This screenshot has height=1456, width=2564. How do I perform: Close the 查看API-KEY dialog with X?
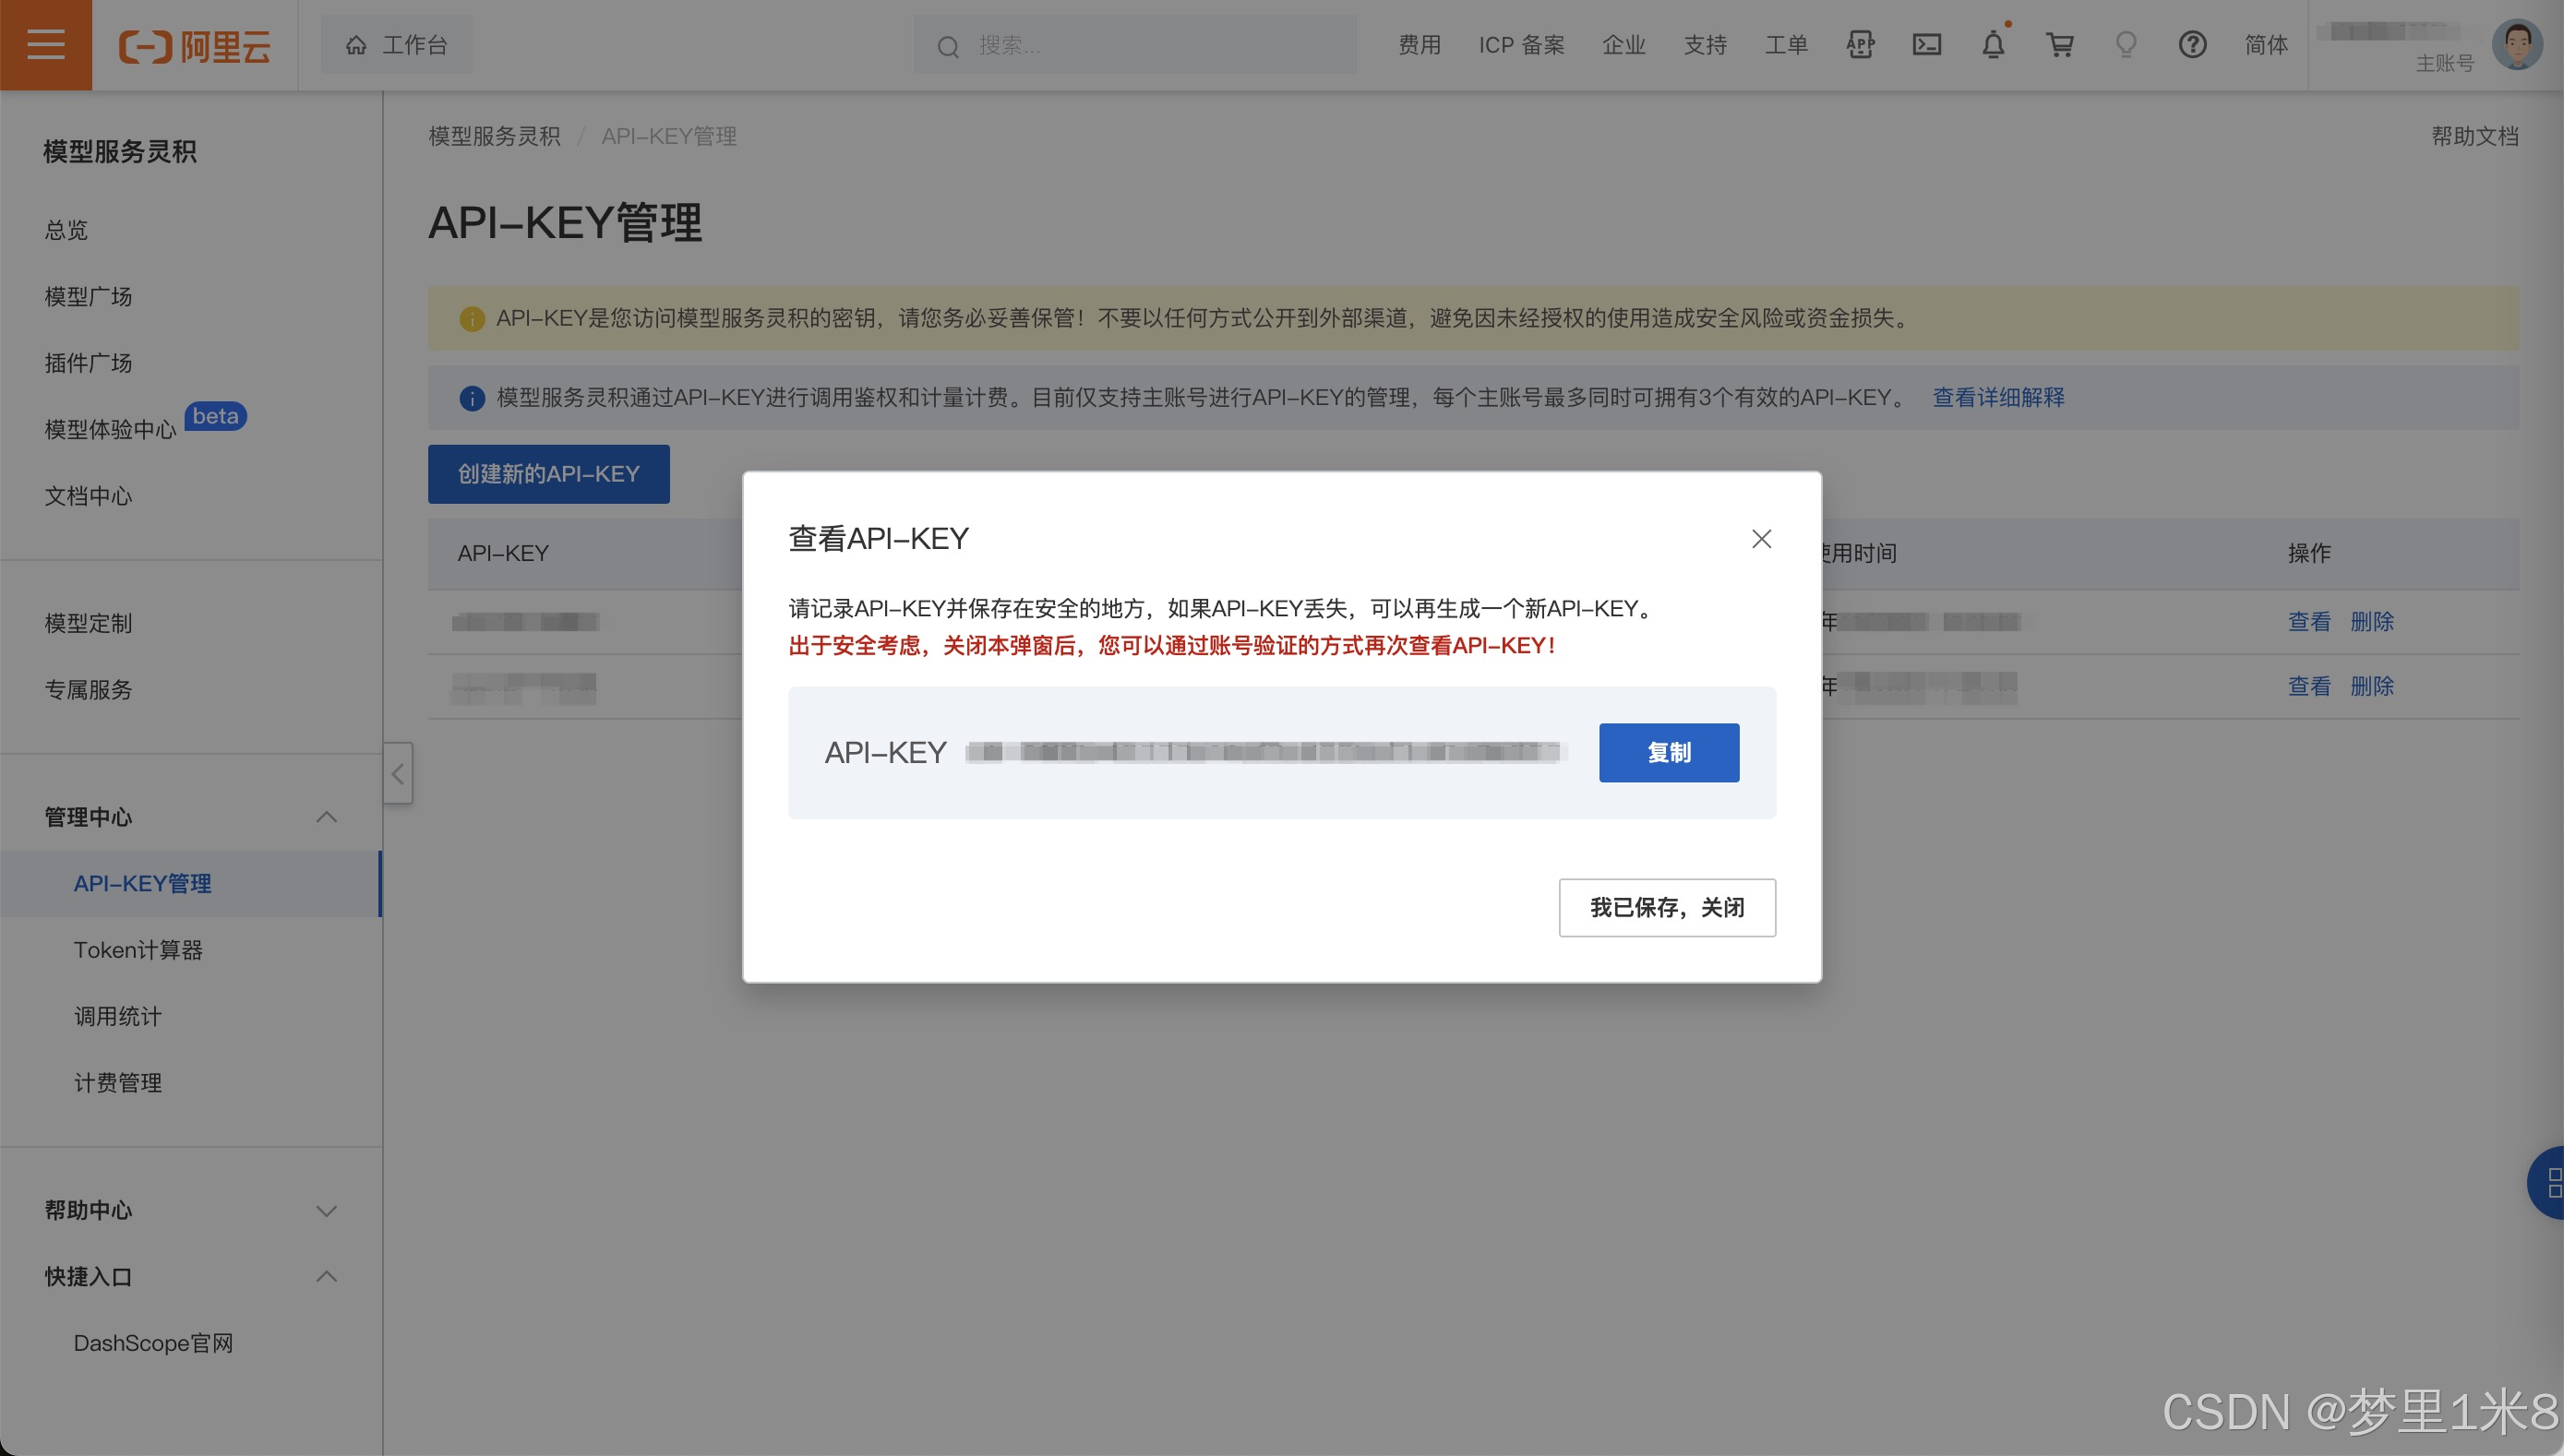click(x=1761, y=539)
